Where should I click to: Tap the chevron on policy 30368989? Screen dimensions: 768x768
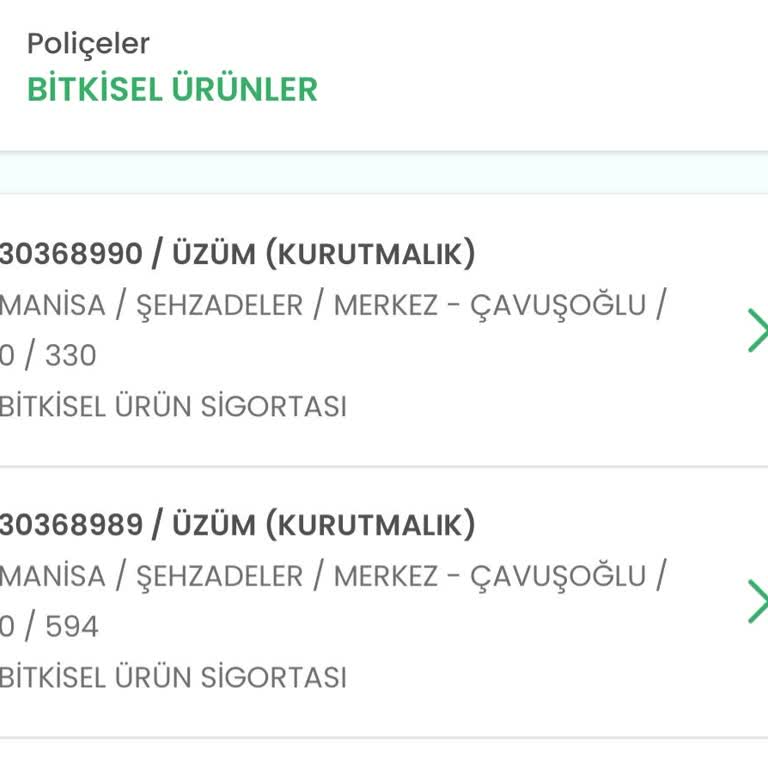pyautogui.click(x=757, y=601)
